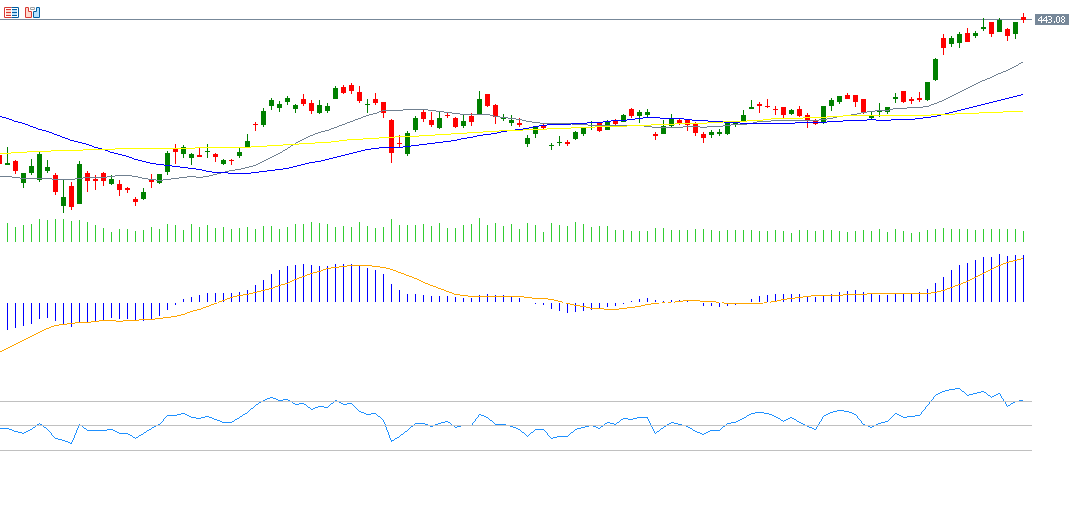Screen dimensions: 1072x505
Task: Select the upper RSI level line
Action: coord(500,402)
